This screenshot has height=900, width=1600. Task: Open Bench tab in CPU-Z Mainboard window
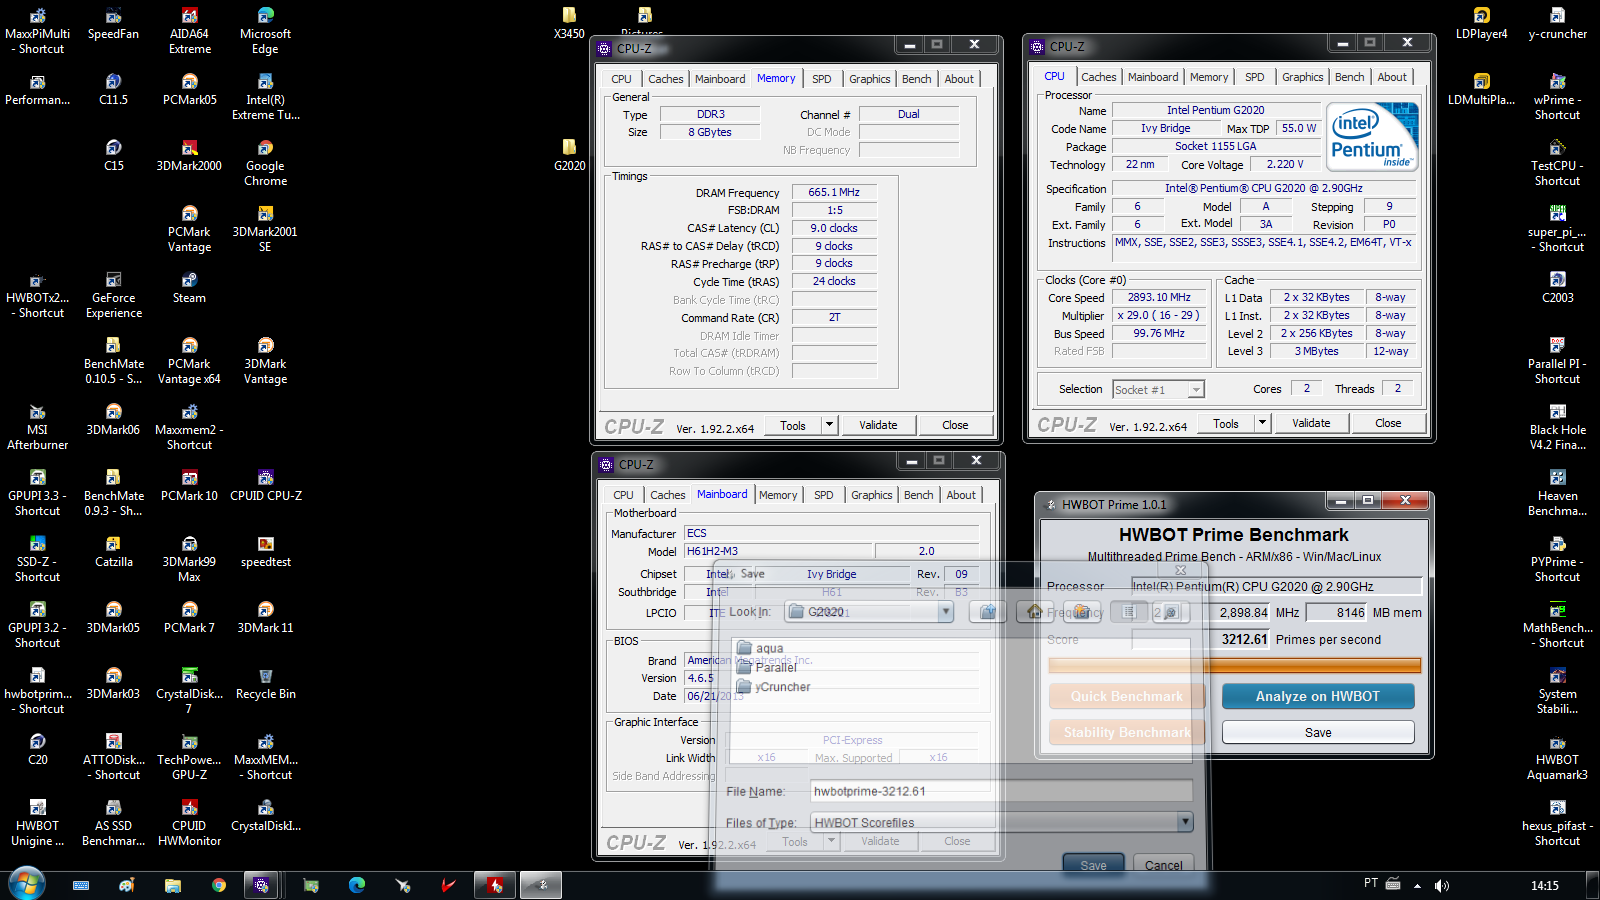pyautogui.click(x=918, y=495)
